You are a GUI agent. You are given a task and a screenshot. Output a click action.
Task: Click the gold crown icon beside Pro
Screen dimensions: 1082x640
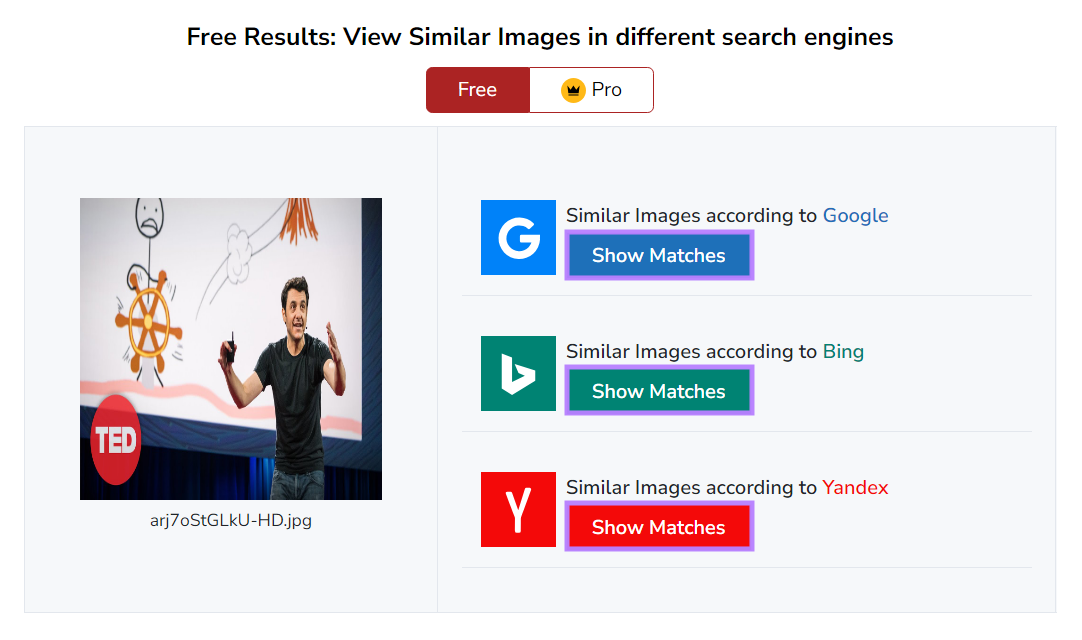(x=573, y=89)
